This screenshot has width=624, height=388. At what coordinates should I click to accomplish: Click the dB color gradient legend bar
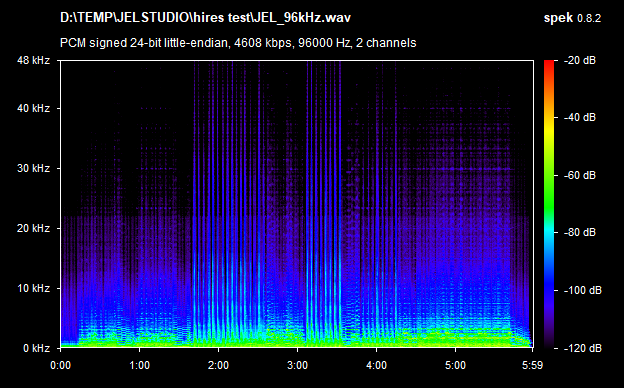point(549,204)
